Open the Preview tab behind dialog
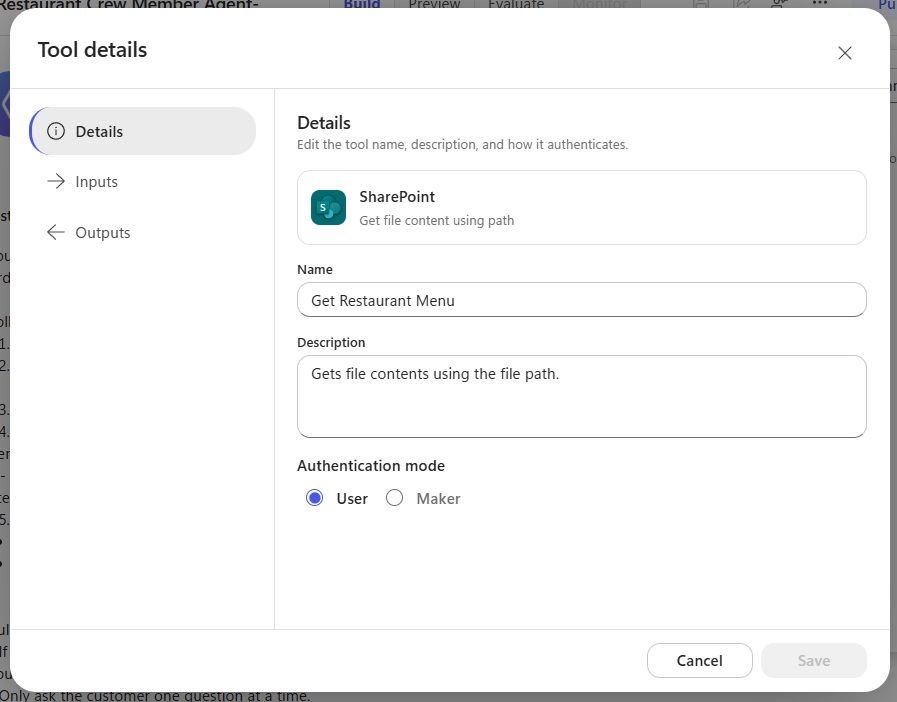897x702 pixels. [434, 4]
